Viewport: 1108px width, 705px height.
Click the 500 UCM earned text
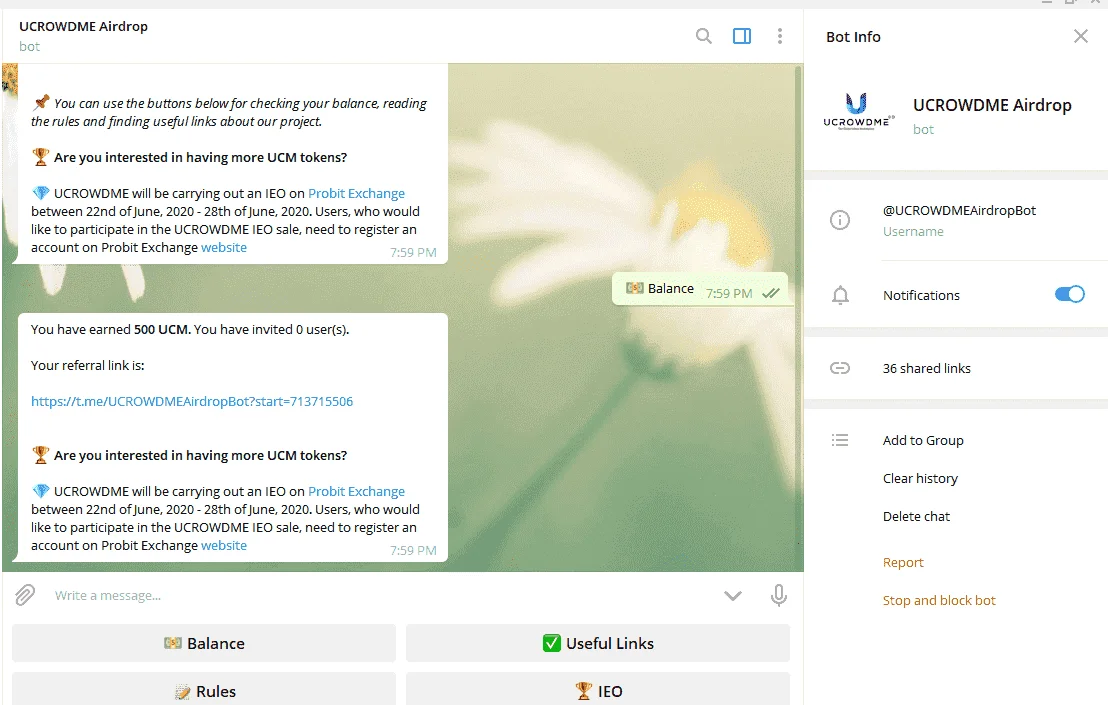161,329
